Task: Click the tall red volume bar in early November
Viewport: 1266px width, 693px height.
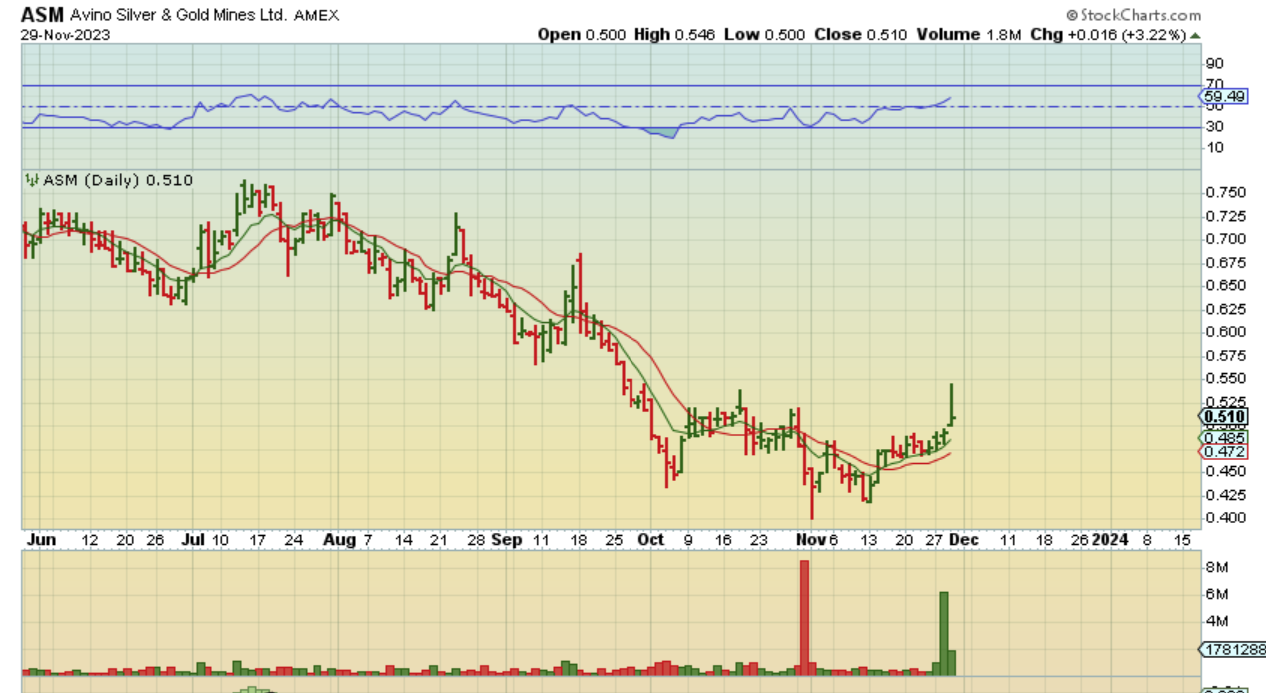Action: pyautogui.click(x=804, y=616)
